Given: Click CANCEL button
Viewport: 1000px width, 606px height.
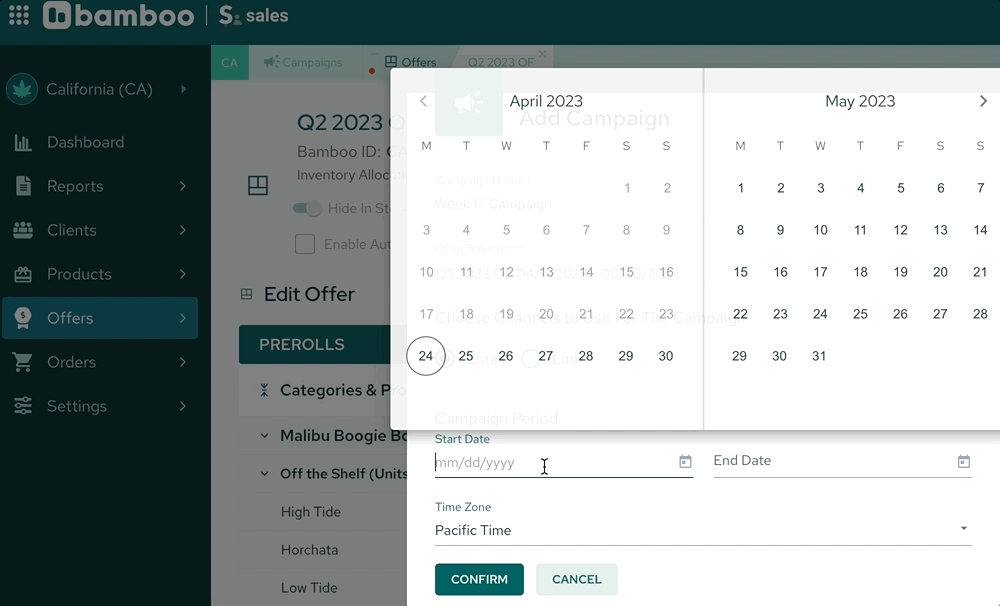Looking at the screenshot, I should click(577, 579).
